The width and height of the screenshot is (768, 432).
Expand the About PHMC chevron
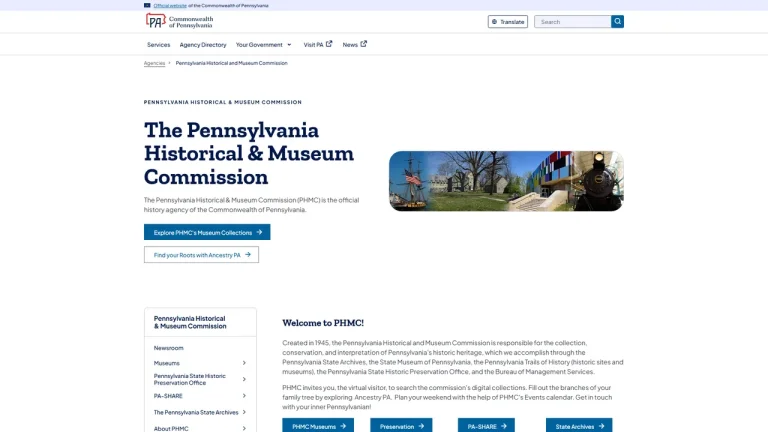coord(244,429)
